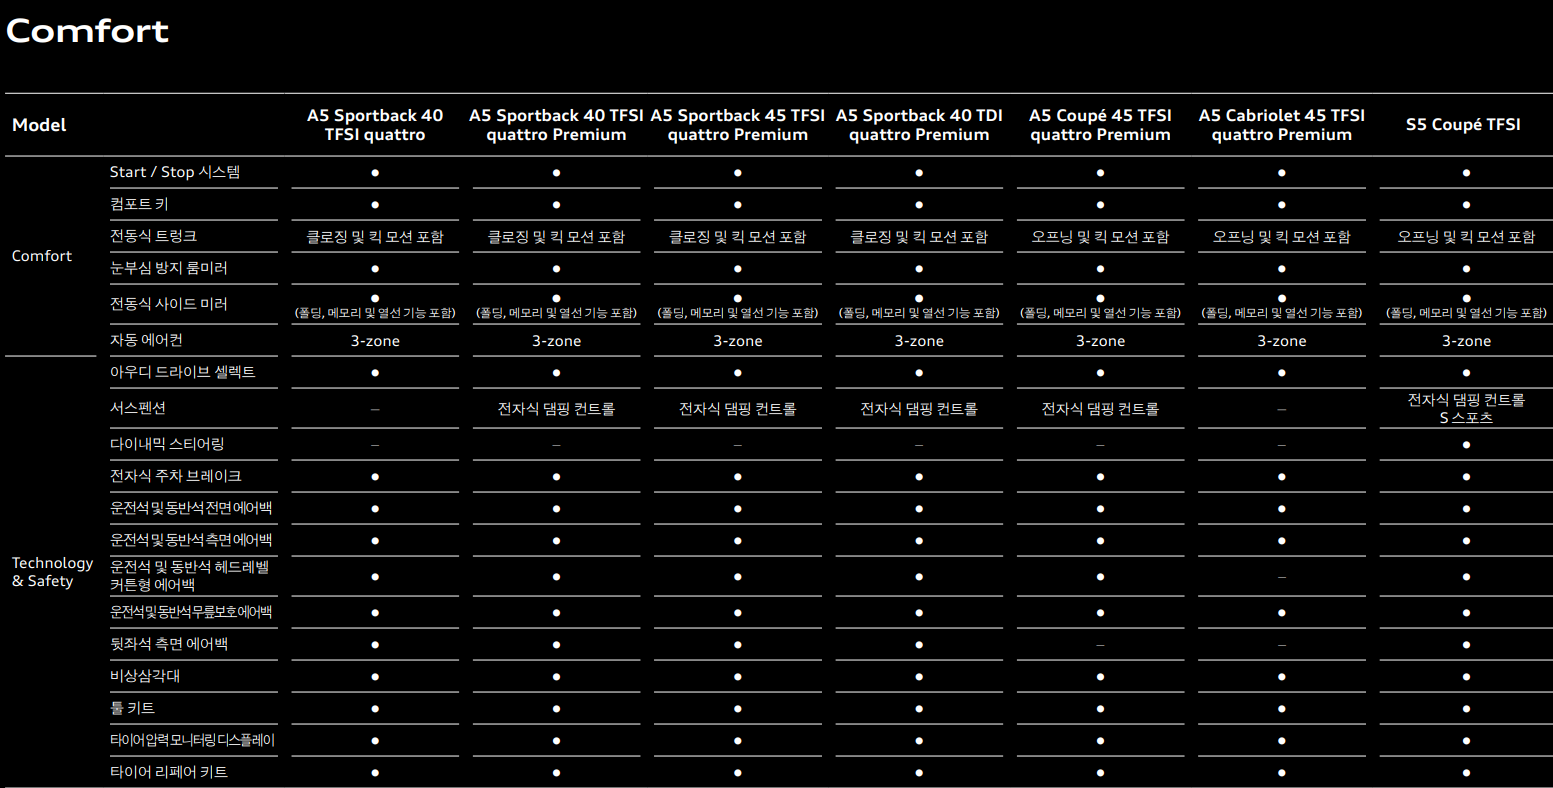Click A5 Coupé 45 TFSI quattro Premium header

pyautogui.click(x=1100, y=125)
